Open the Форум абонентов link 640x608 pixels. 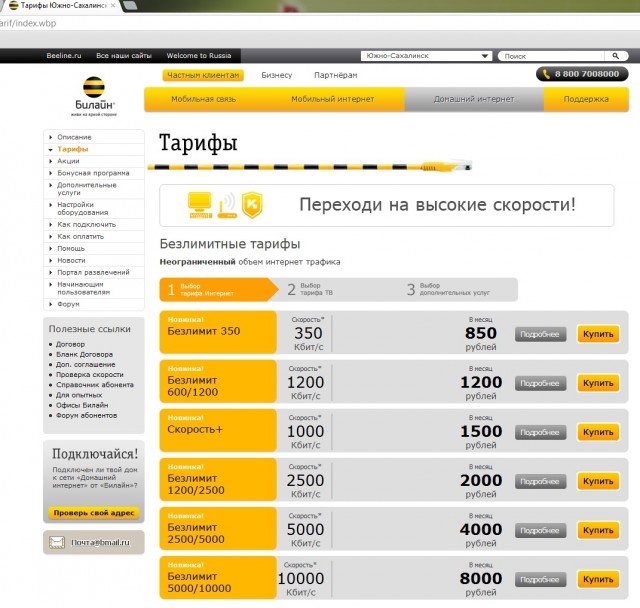[87, 415]
